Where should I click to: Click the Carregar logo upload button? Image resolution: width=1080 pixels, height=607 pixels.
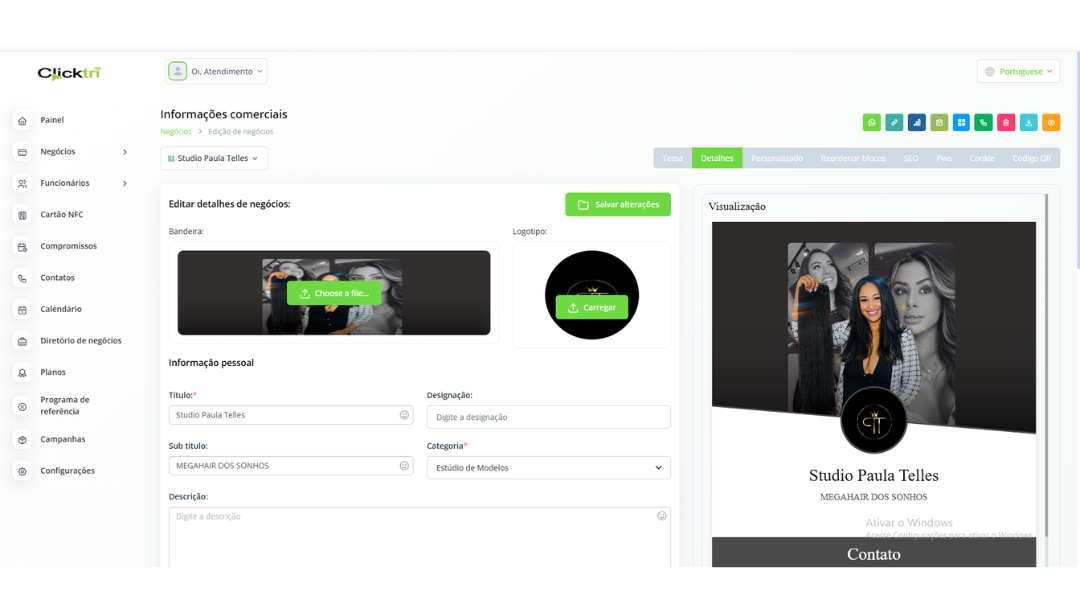pos(592,308)
